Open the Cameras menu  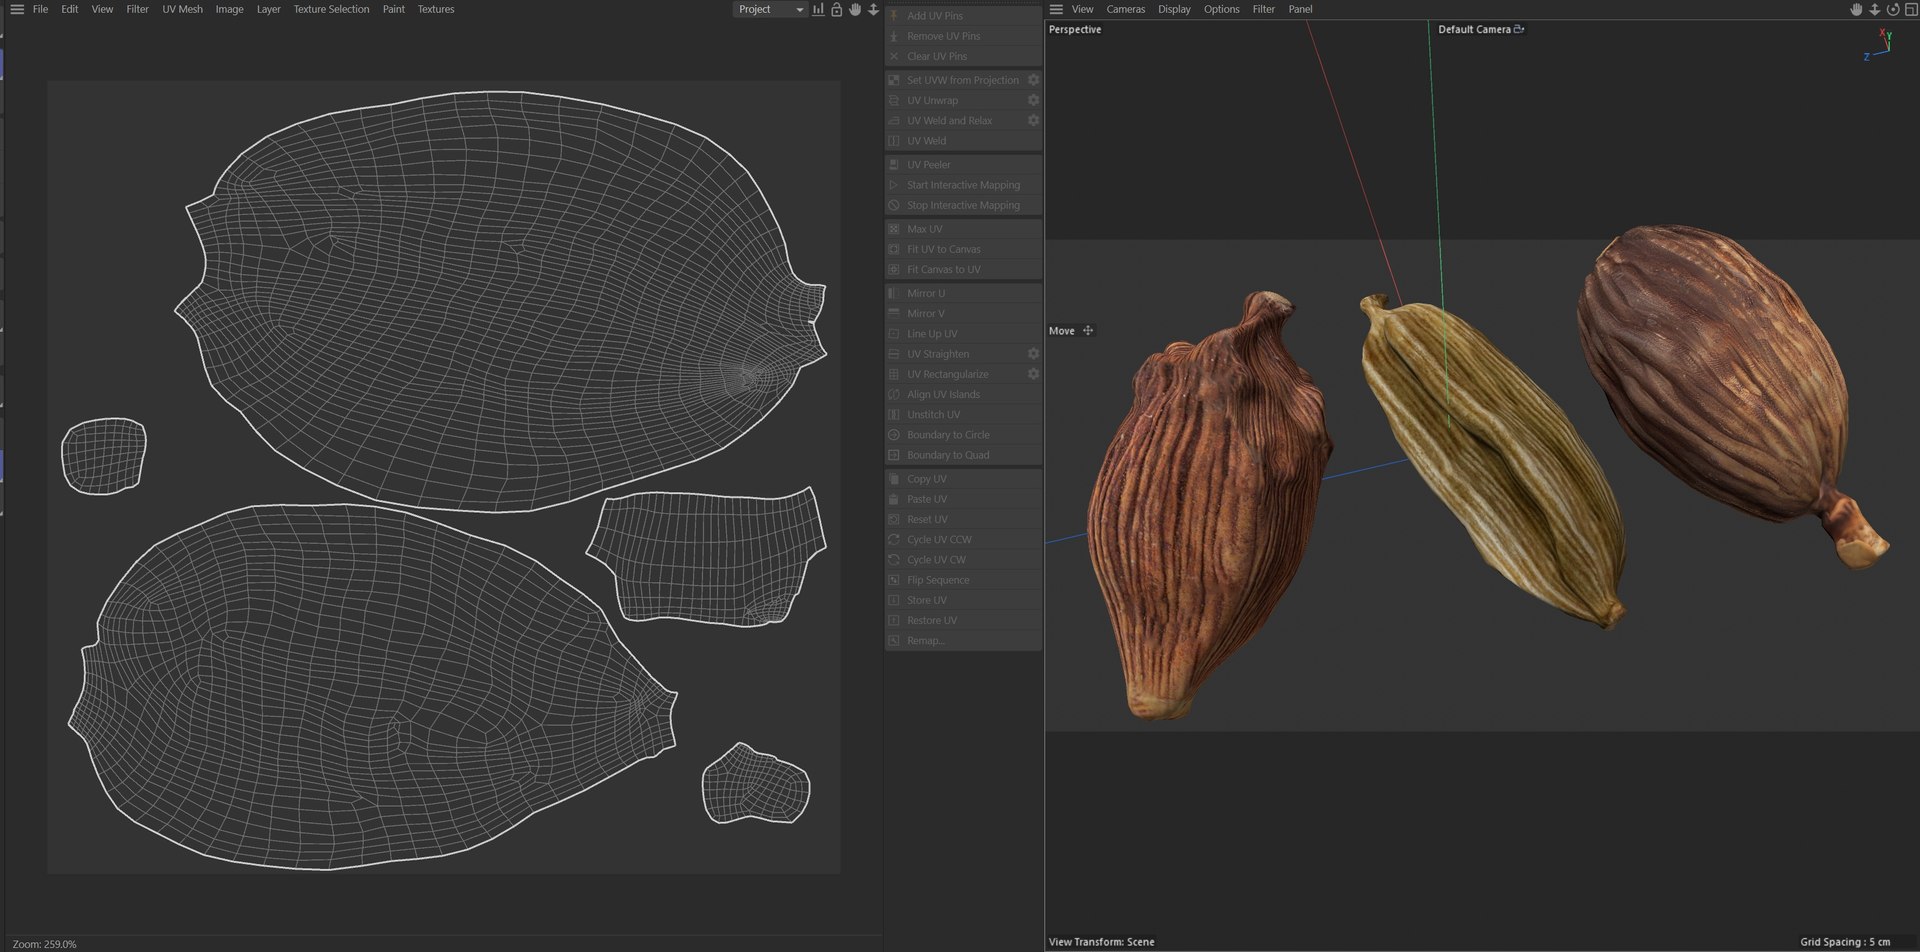[1125, 9]
